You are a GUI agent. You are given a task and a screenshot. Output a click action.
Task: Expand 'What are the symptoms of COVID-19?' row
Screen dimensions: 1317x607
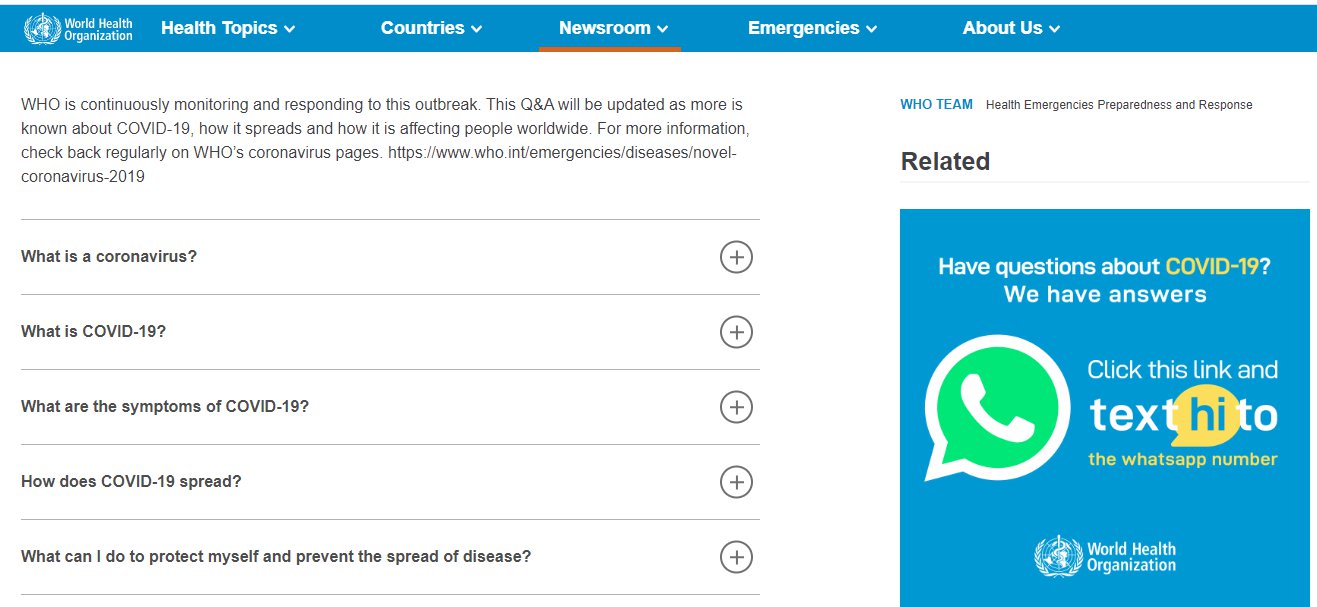pyautogui.click(x=390, y=407)
